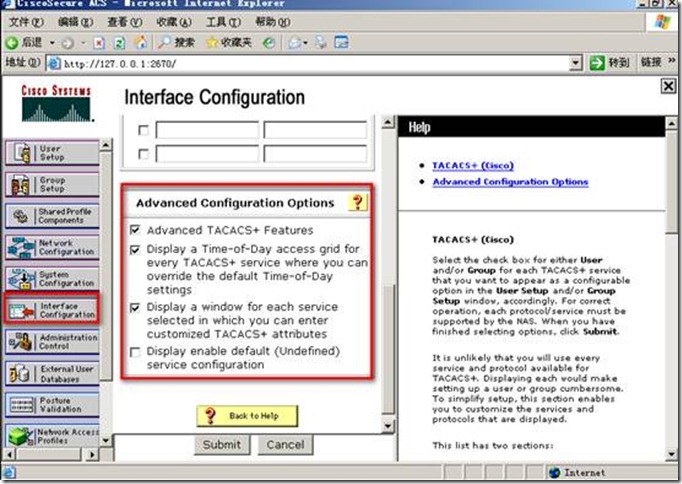
Task: Check the upper empty service row checkbox
Action: [143, 130]
